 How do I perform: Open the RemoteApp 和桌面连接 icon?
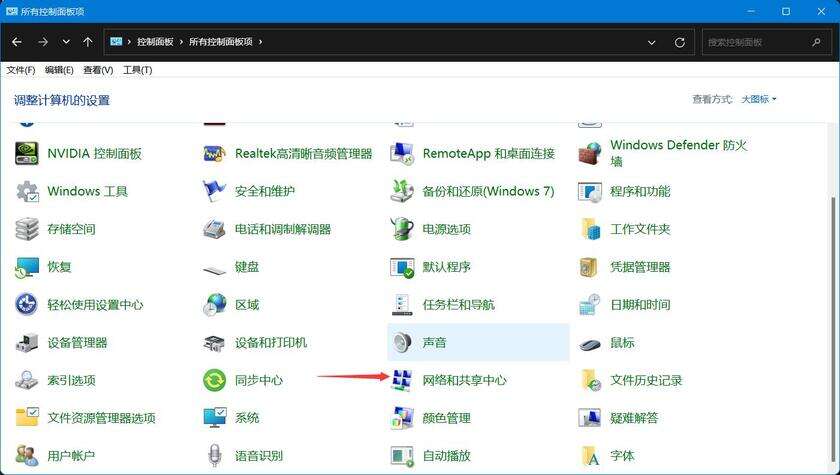(x=402, y=154)
